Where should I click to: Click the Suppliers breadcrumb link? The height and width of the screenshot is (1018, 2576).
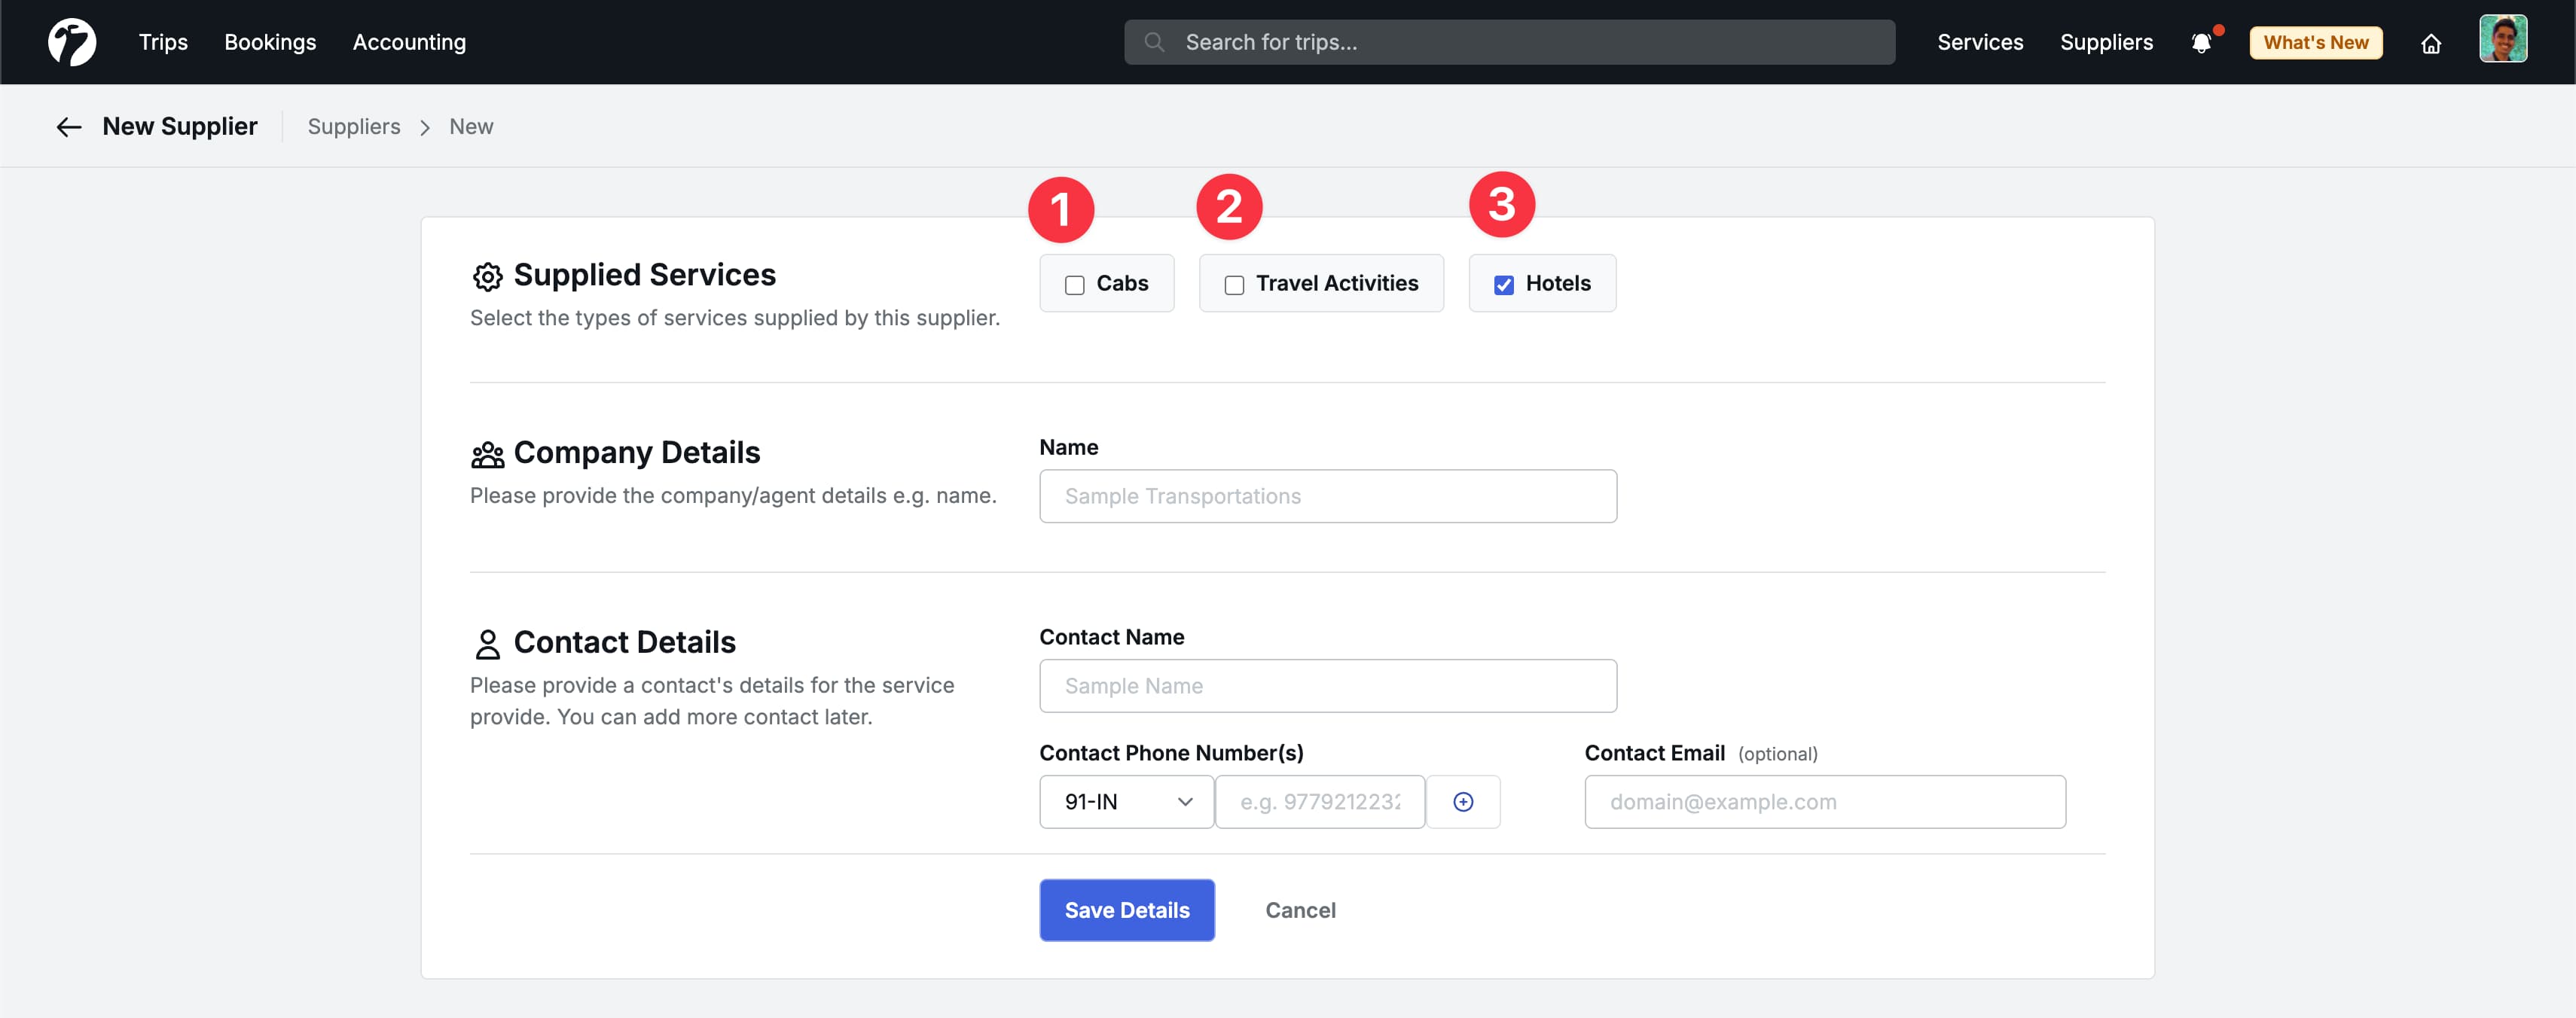354,127
